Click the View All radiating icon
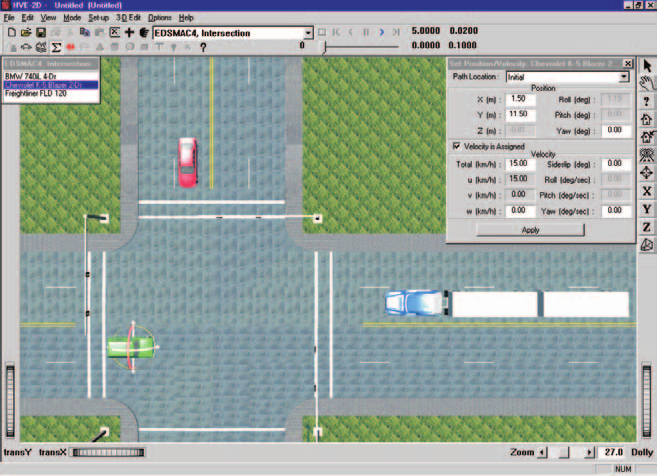Viewport: 657px width, 476px height. click(x=647, y=155)
